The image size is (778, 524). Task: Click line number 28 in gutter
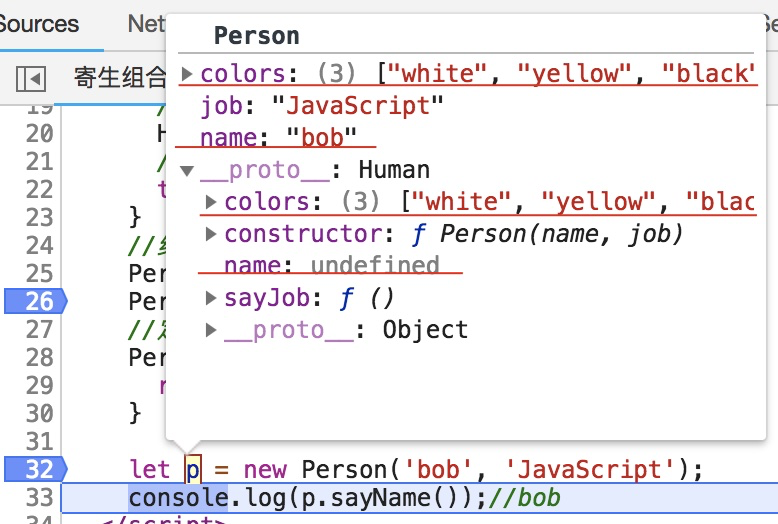coord(39,357)
